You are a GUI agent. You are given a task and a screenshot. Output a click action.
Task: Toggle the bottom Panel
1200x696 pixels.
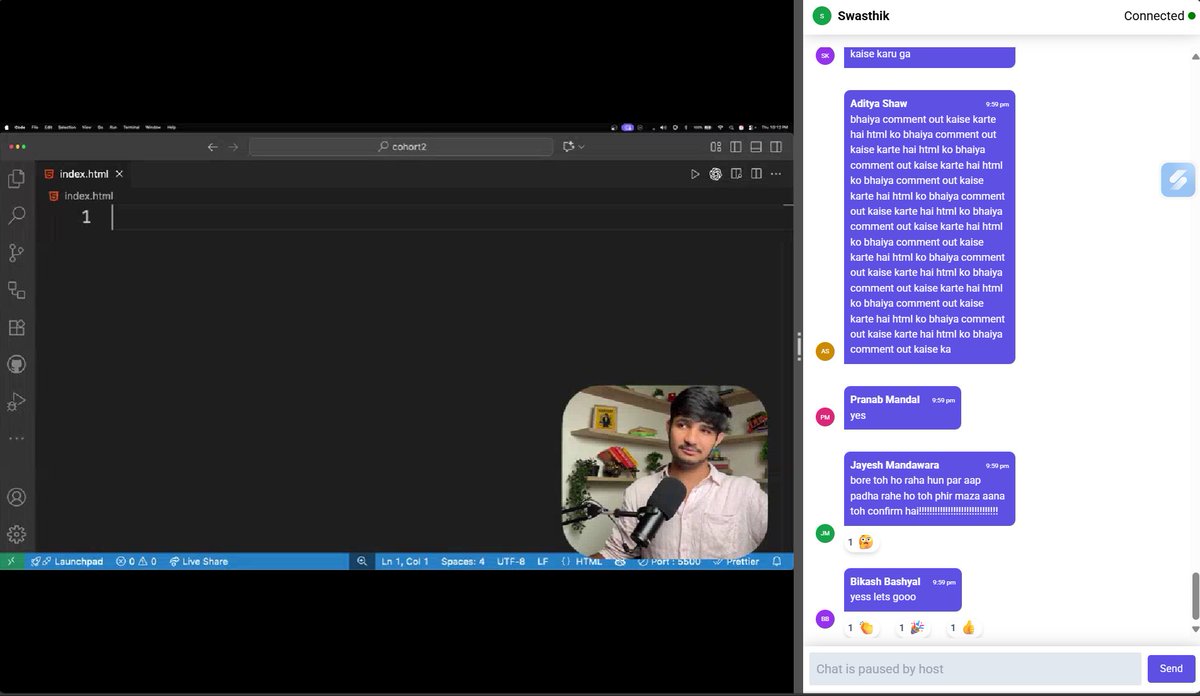(x=756, y=147)
